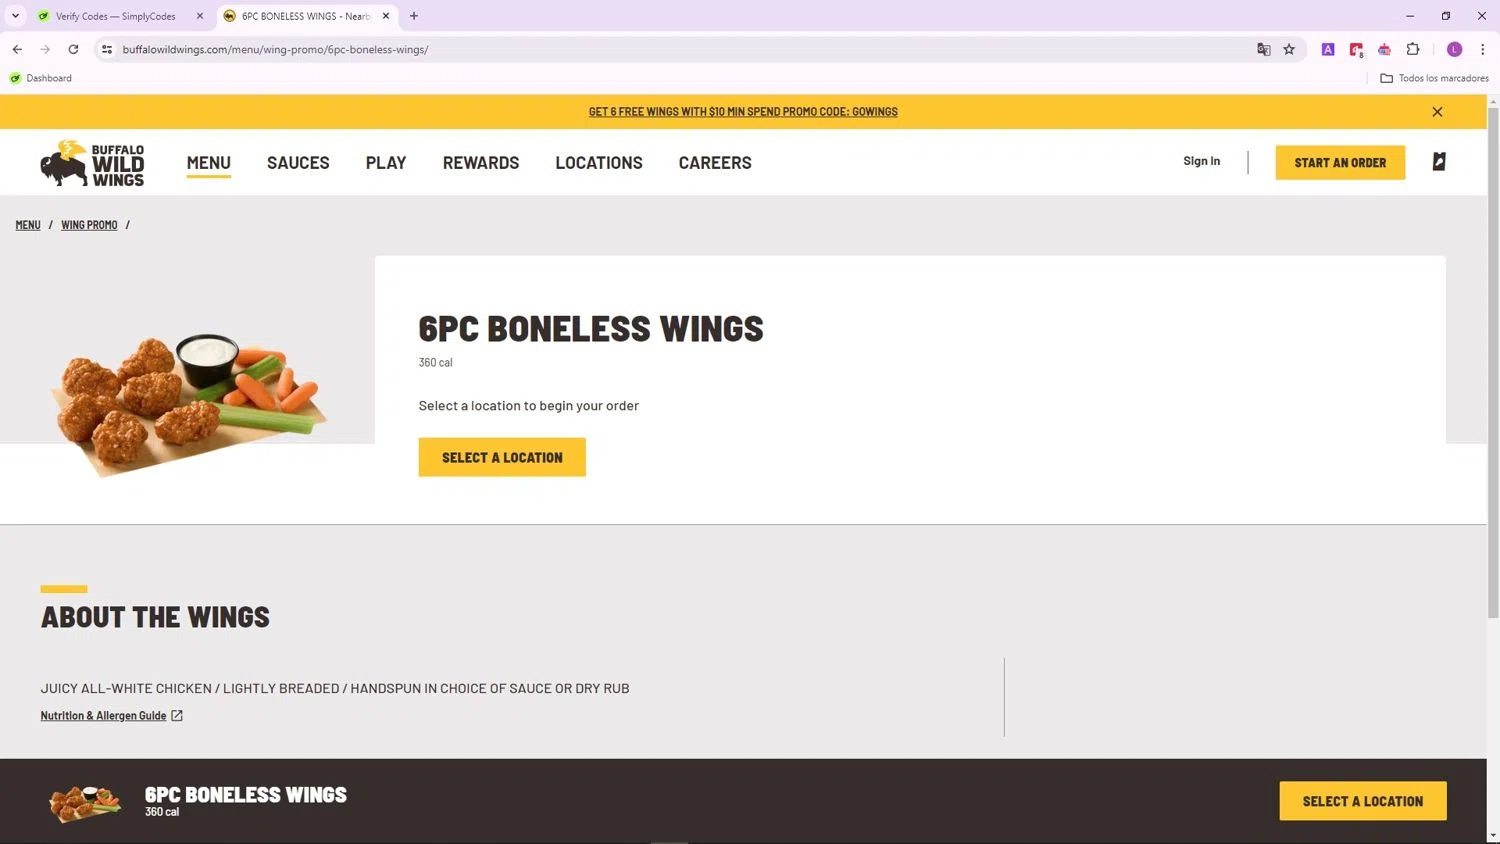This screenshot has height=844, width=1500.
Task: Switch to Verify Codes SimplyCodes tab
Action: pyautogui.click(x=115, y=16)
